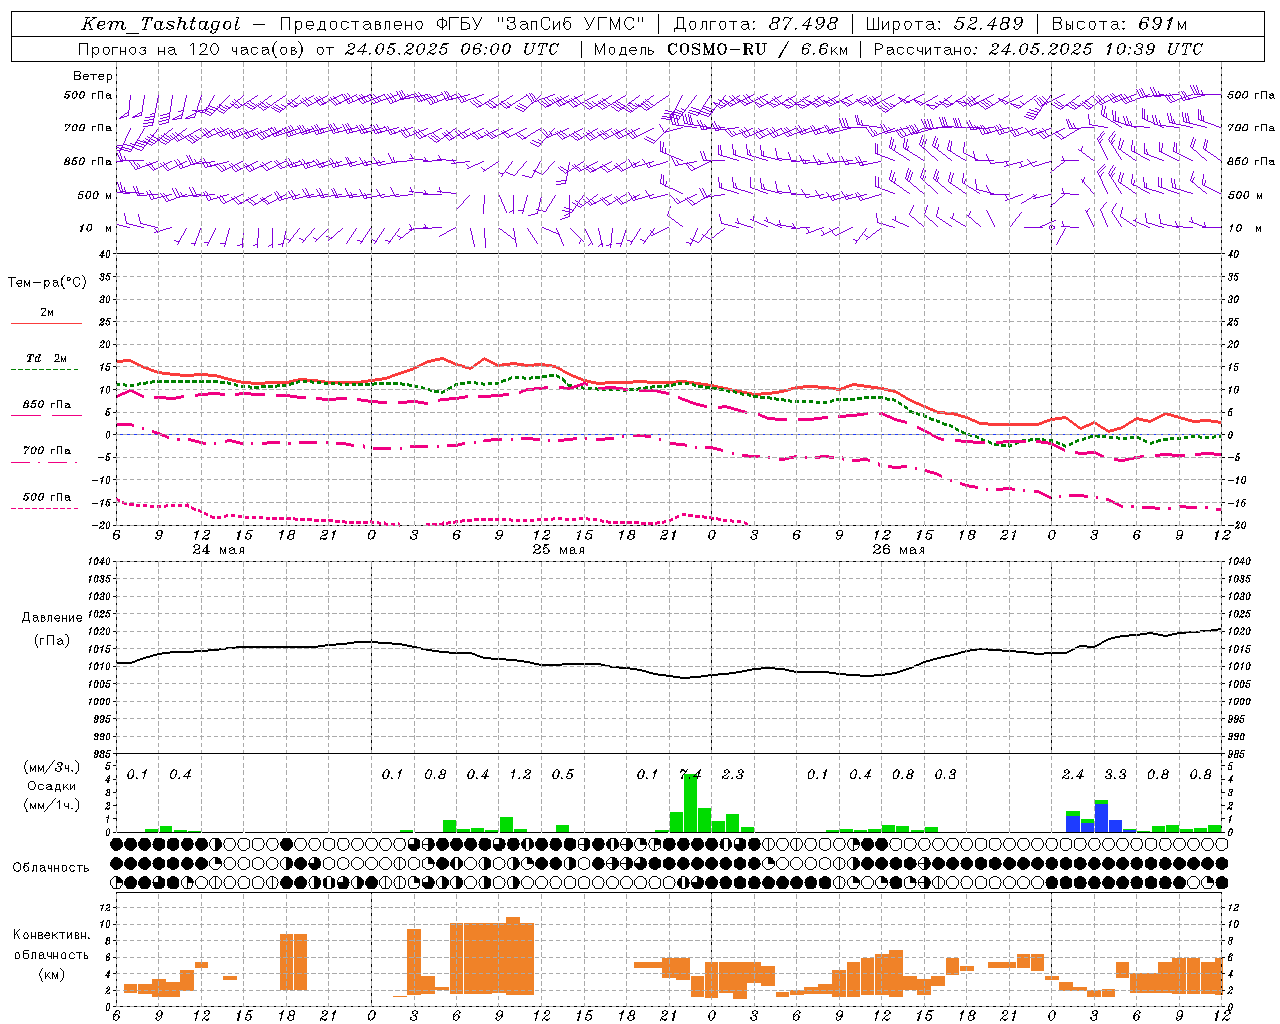The image size is (1280, 1024).
Task: Click the Облачность cloud cover label
Action: coord(51,868)
